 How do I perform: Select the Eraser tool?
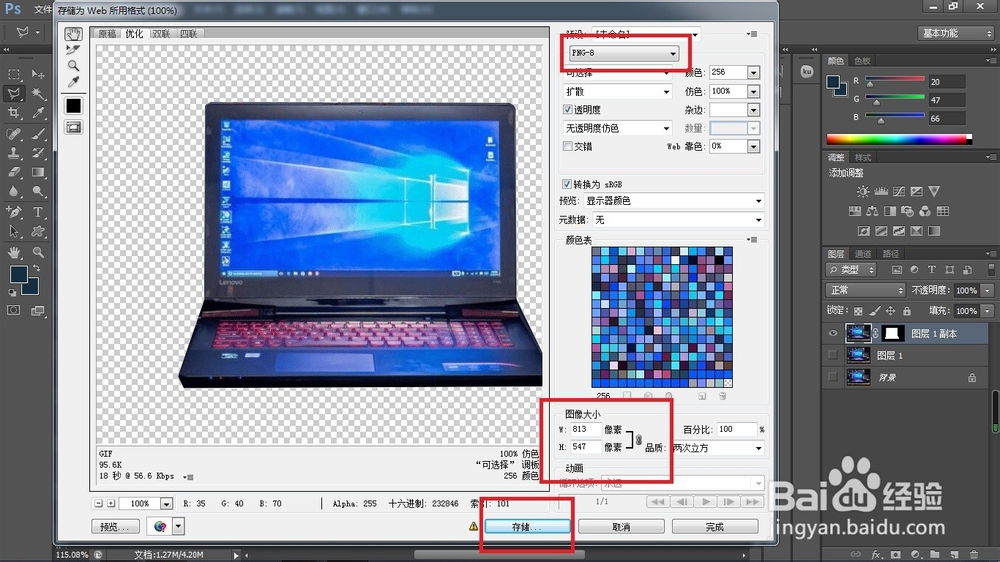(13, 172)
